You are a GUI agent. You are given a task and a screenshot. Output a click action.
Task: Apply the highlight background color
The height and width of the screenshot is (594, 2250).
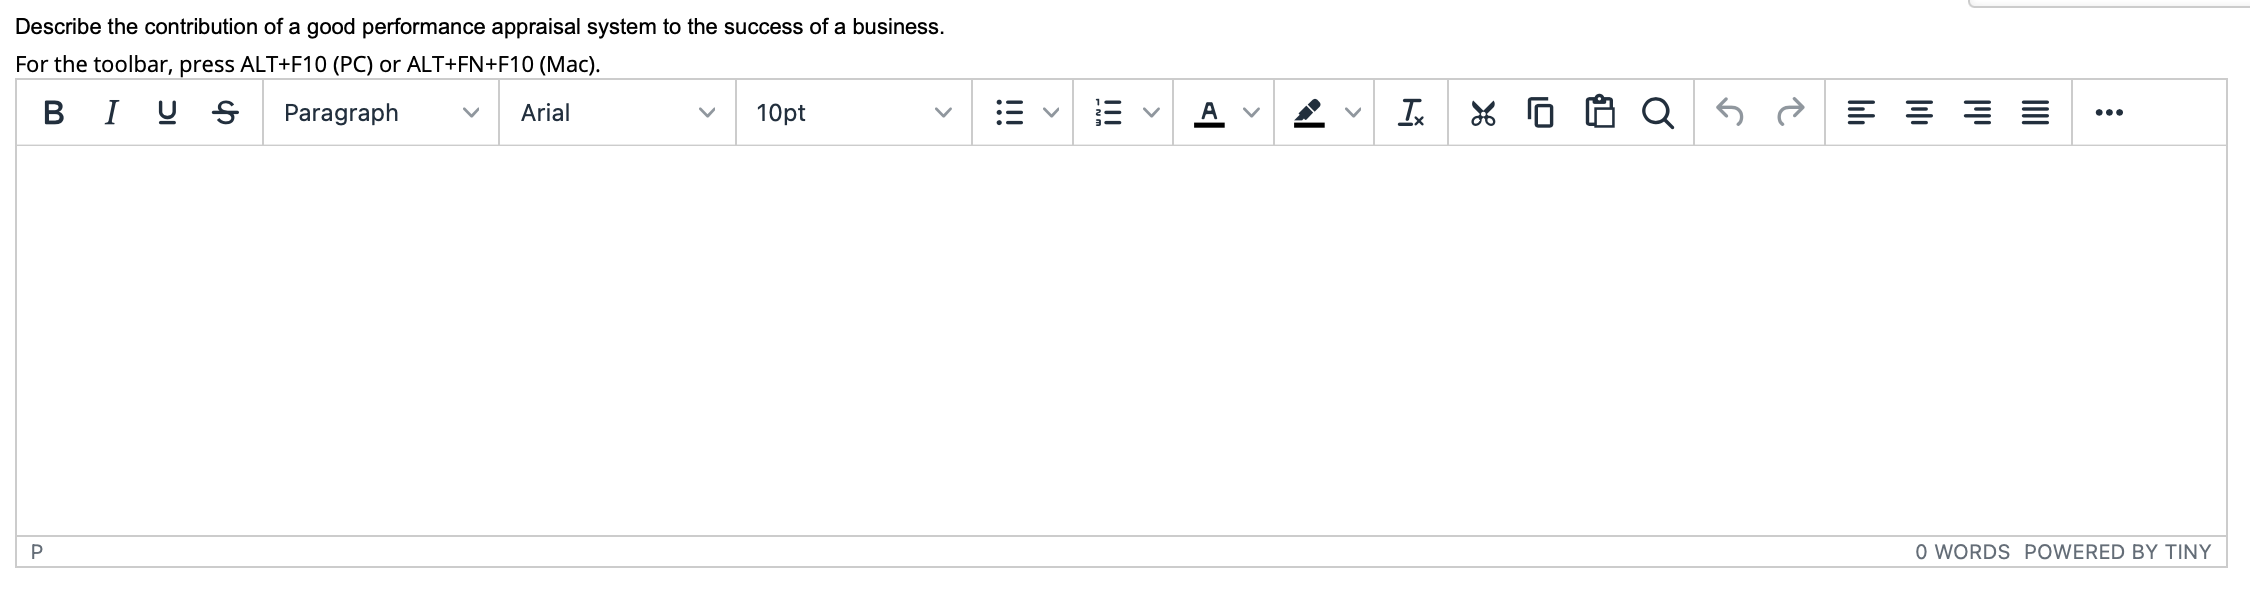click(x=1310, y=113)
